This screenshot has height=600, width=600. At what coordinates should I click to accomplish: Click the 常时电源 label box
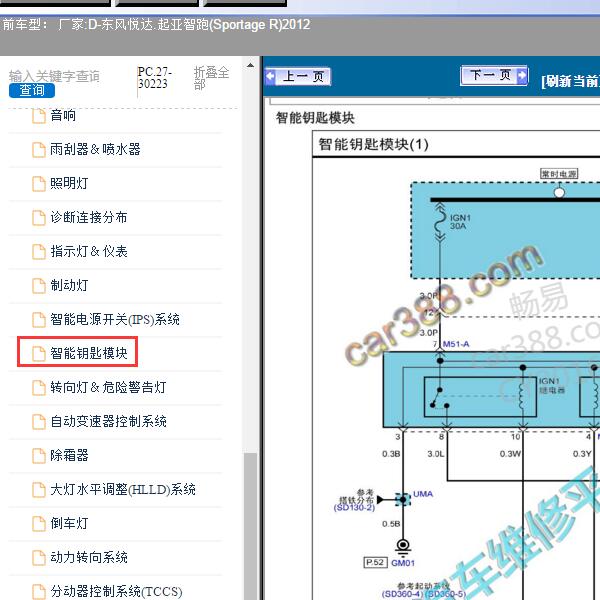(x=559, y=174)
